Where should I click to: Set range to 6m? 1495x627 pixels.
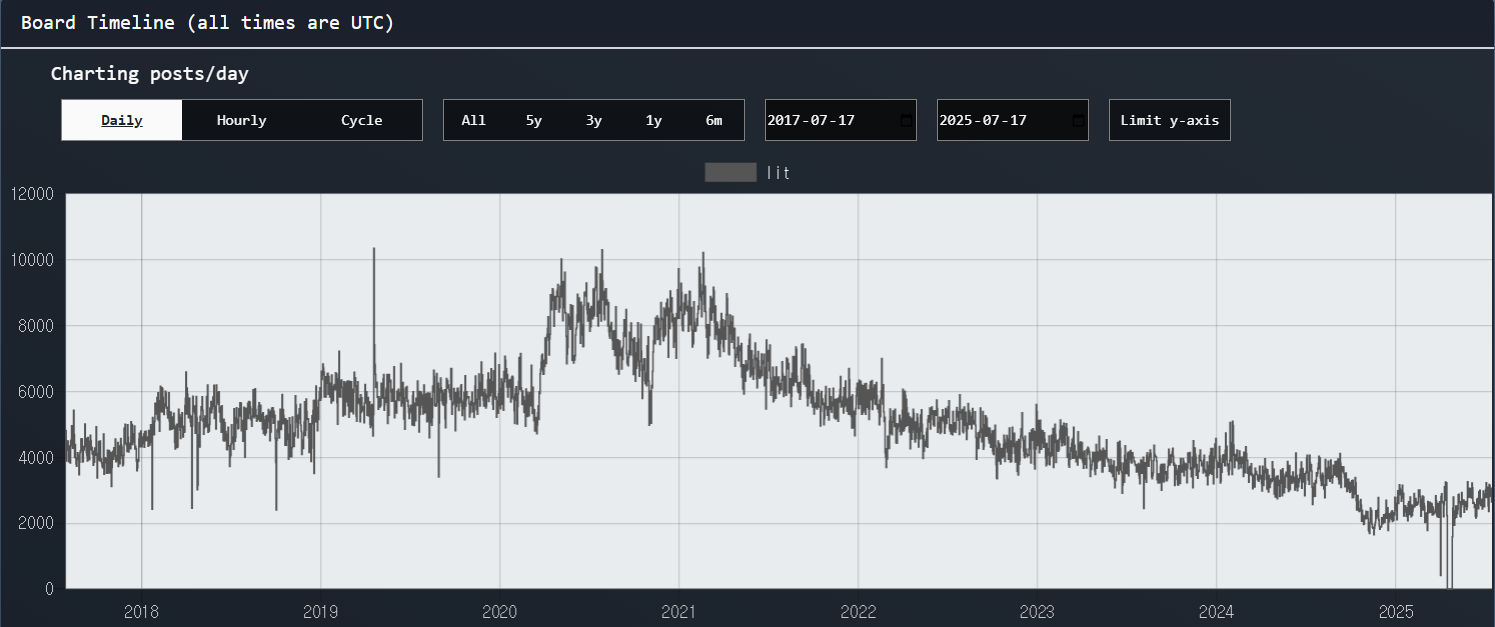tap(714, 120)
